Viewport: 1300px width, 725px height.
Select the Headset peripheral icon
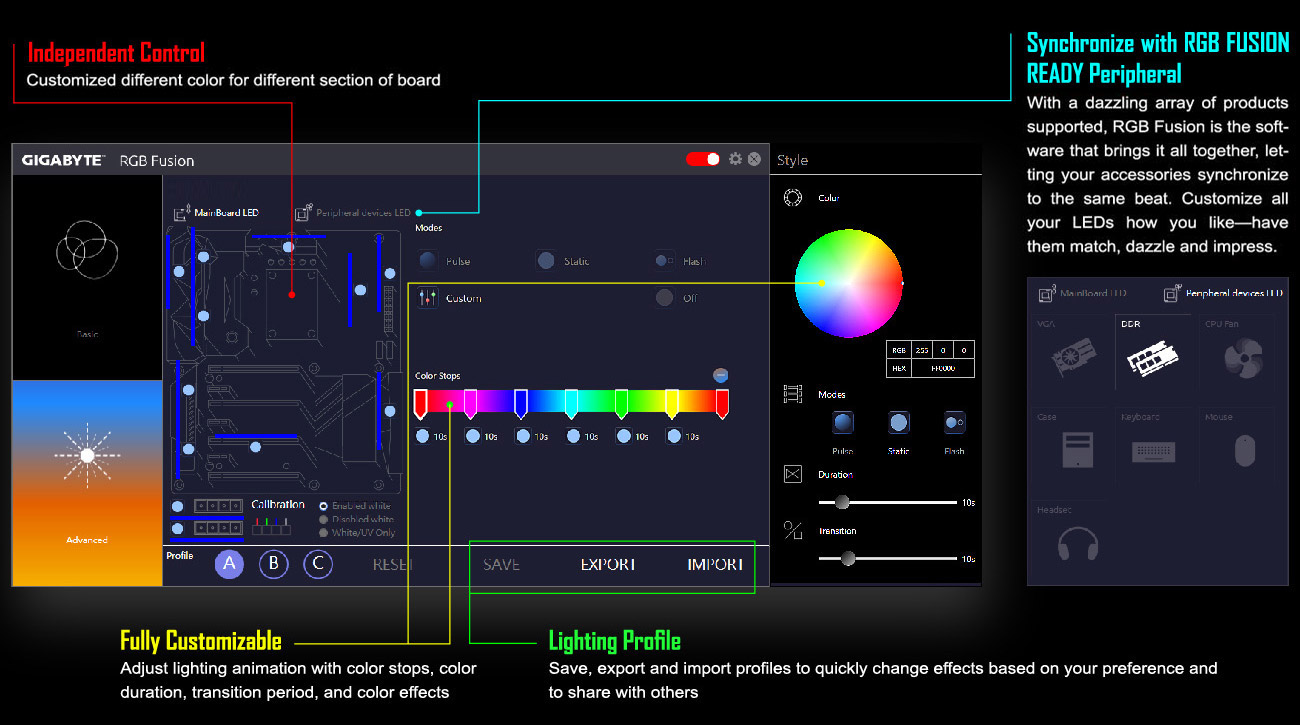(x=1077, y=544)
